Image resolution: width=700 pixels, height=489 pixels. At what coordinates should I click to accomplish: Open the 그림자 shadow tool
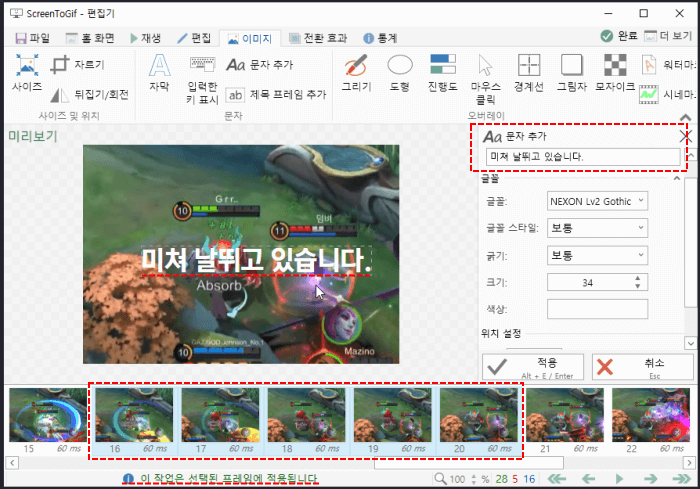point(571,73)
